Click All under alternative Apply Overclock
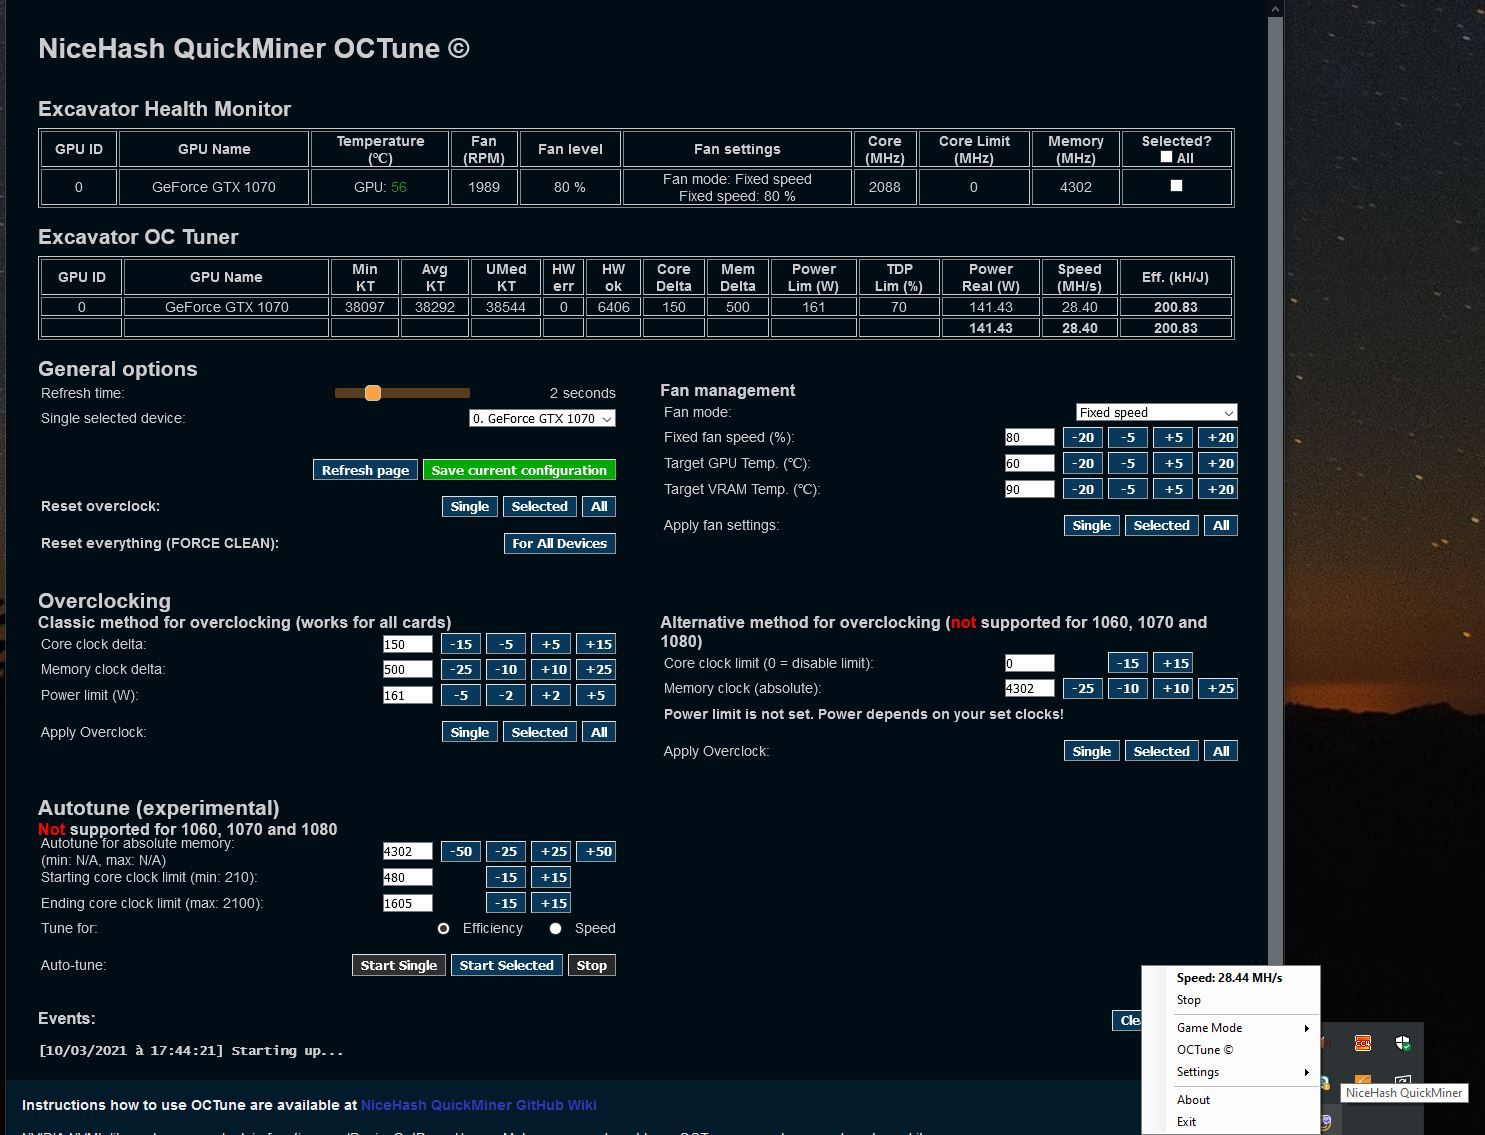Screen dimensions: 1485x1135 click(1221, 751)
